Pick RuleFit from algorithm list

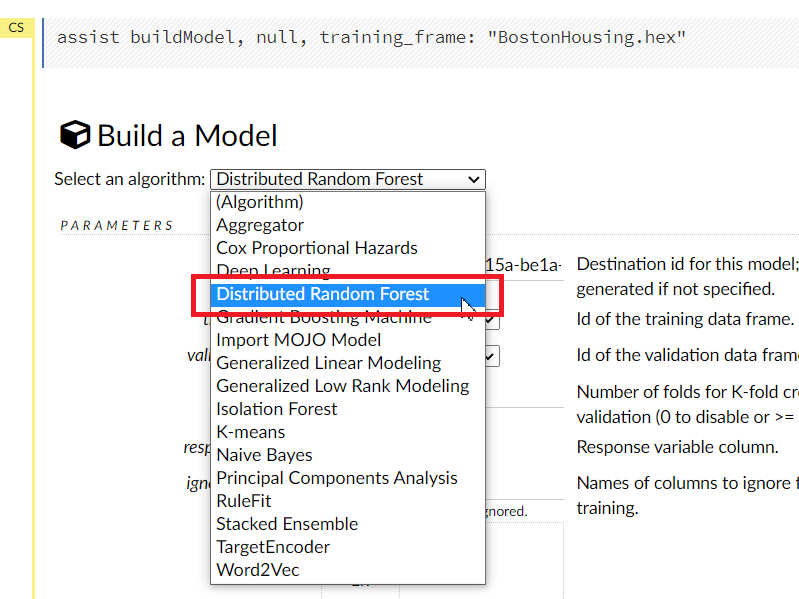point(243,501)
